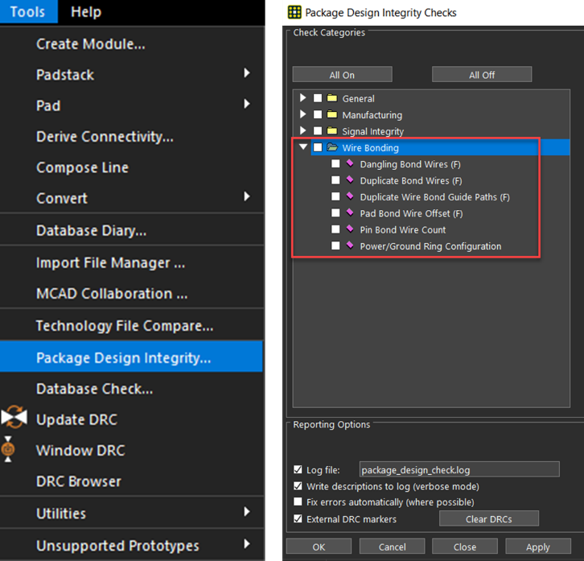
Task: Enable the Pin Bond Wire Count checkbox
Action: (336, 229)
